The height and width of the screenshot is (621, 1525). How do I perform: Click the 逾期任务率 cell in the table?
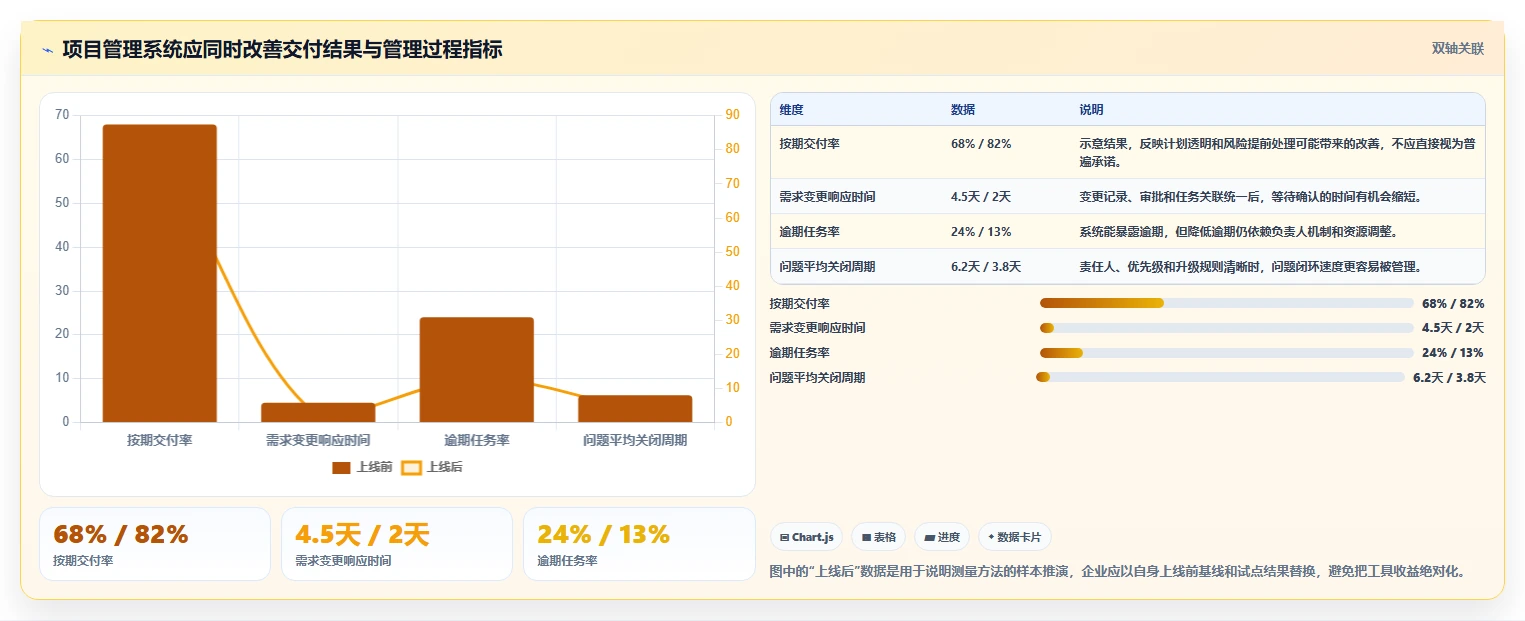[810, 231]
